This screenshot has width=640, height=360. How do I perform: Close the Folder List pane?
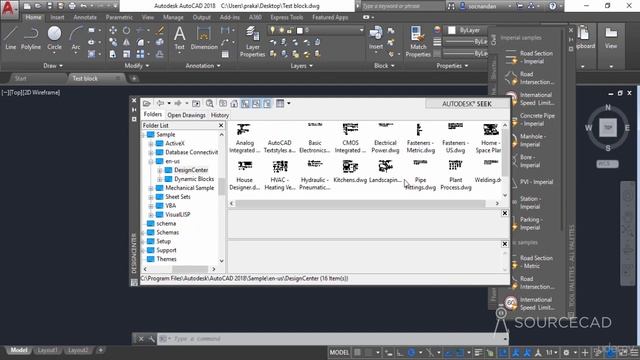click(221, 125)
